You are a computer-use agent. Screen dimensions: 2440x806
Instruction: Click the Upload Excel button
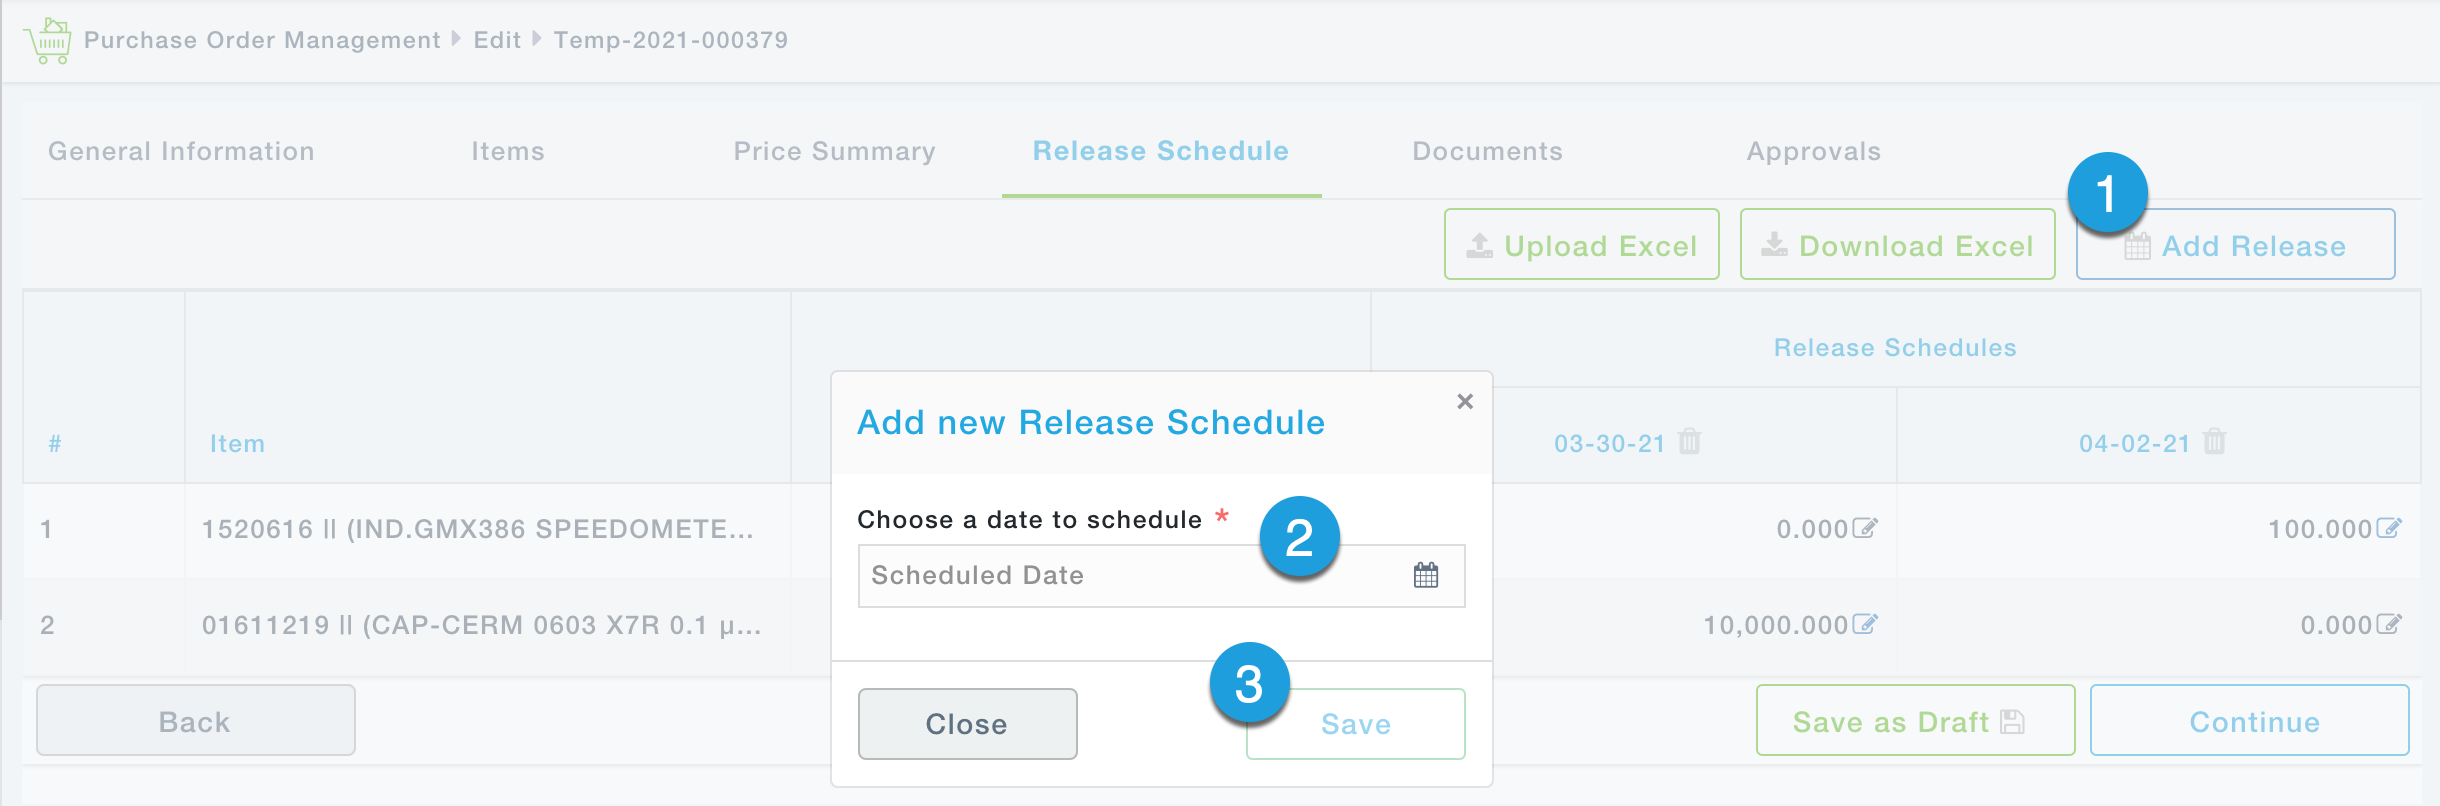(1581, 245)
